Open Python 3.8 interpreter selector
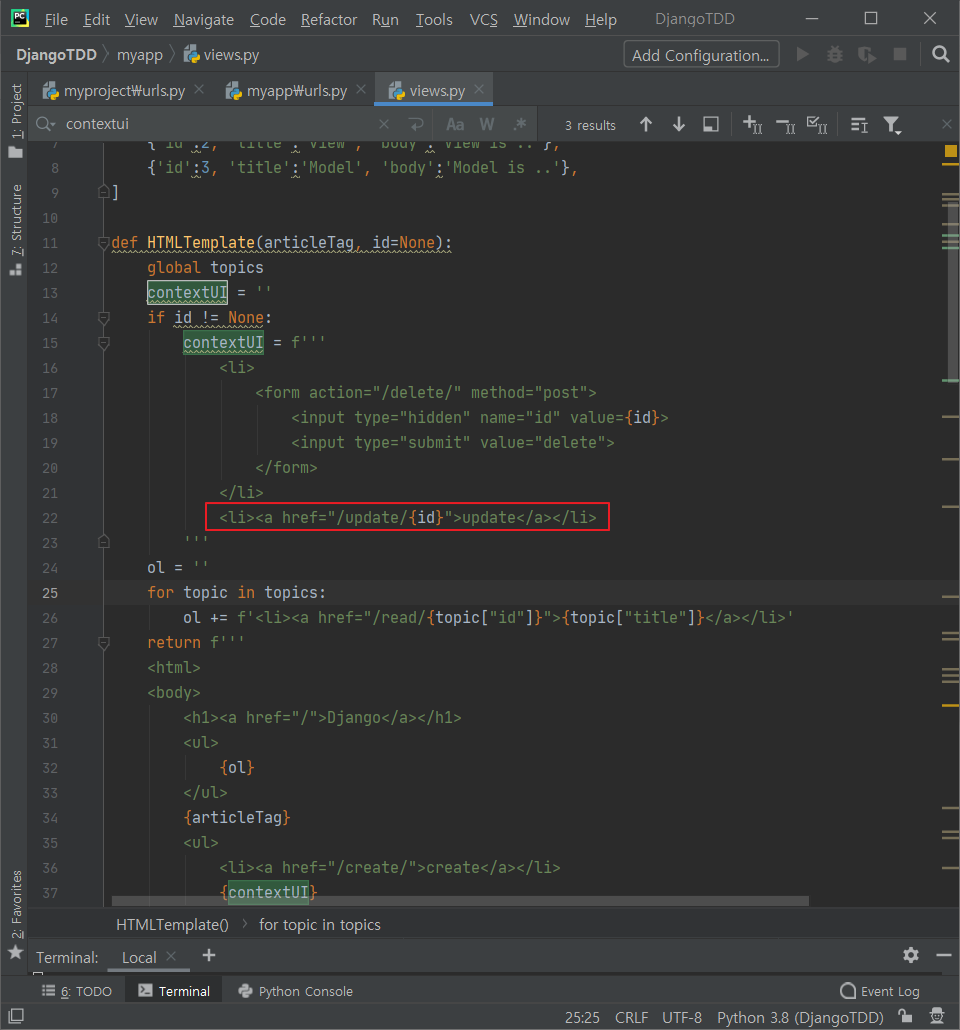The image size is (960, 1030). 800,1018
